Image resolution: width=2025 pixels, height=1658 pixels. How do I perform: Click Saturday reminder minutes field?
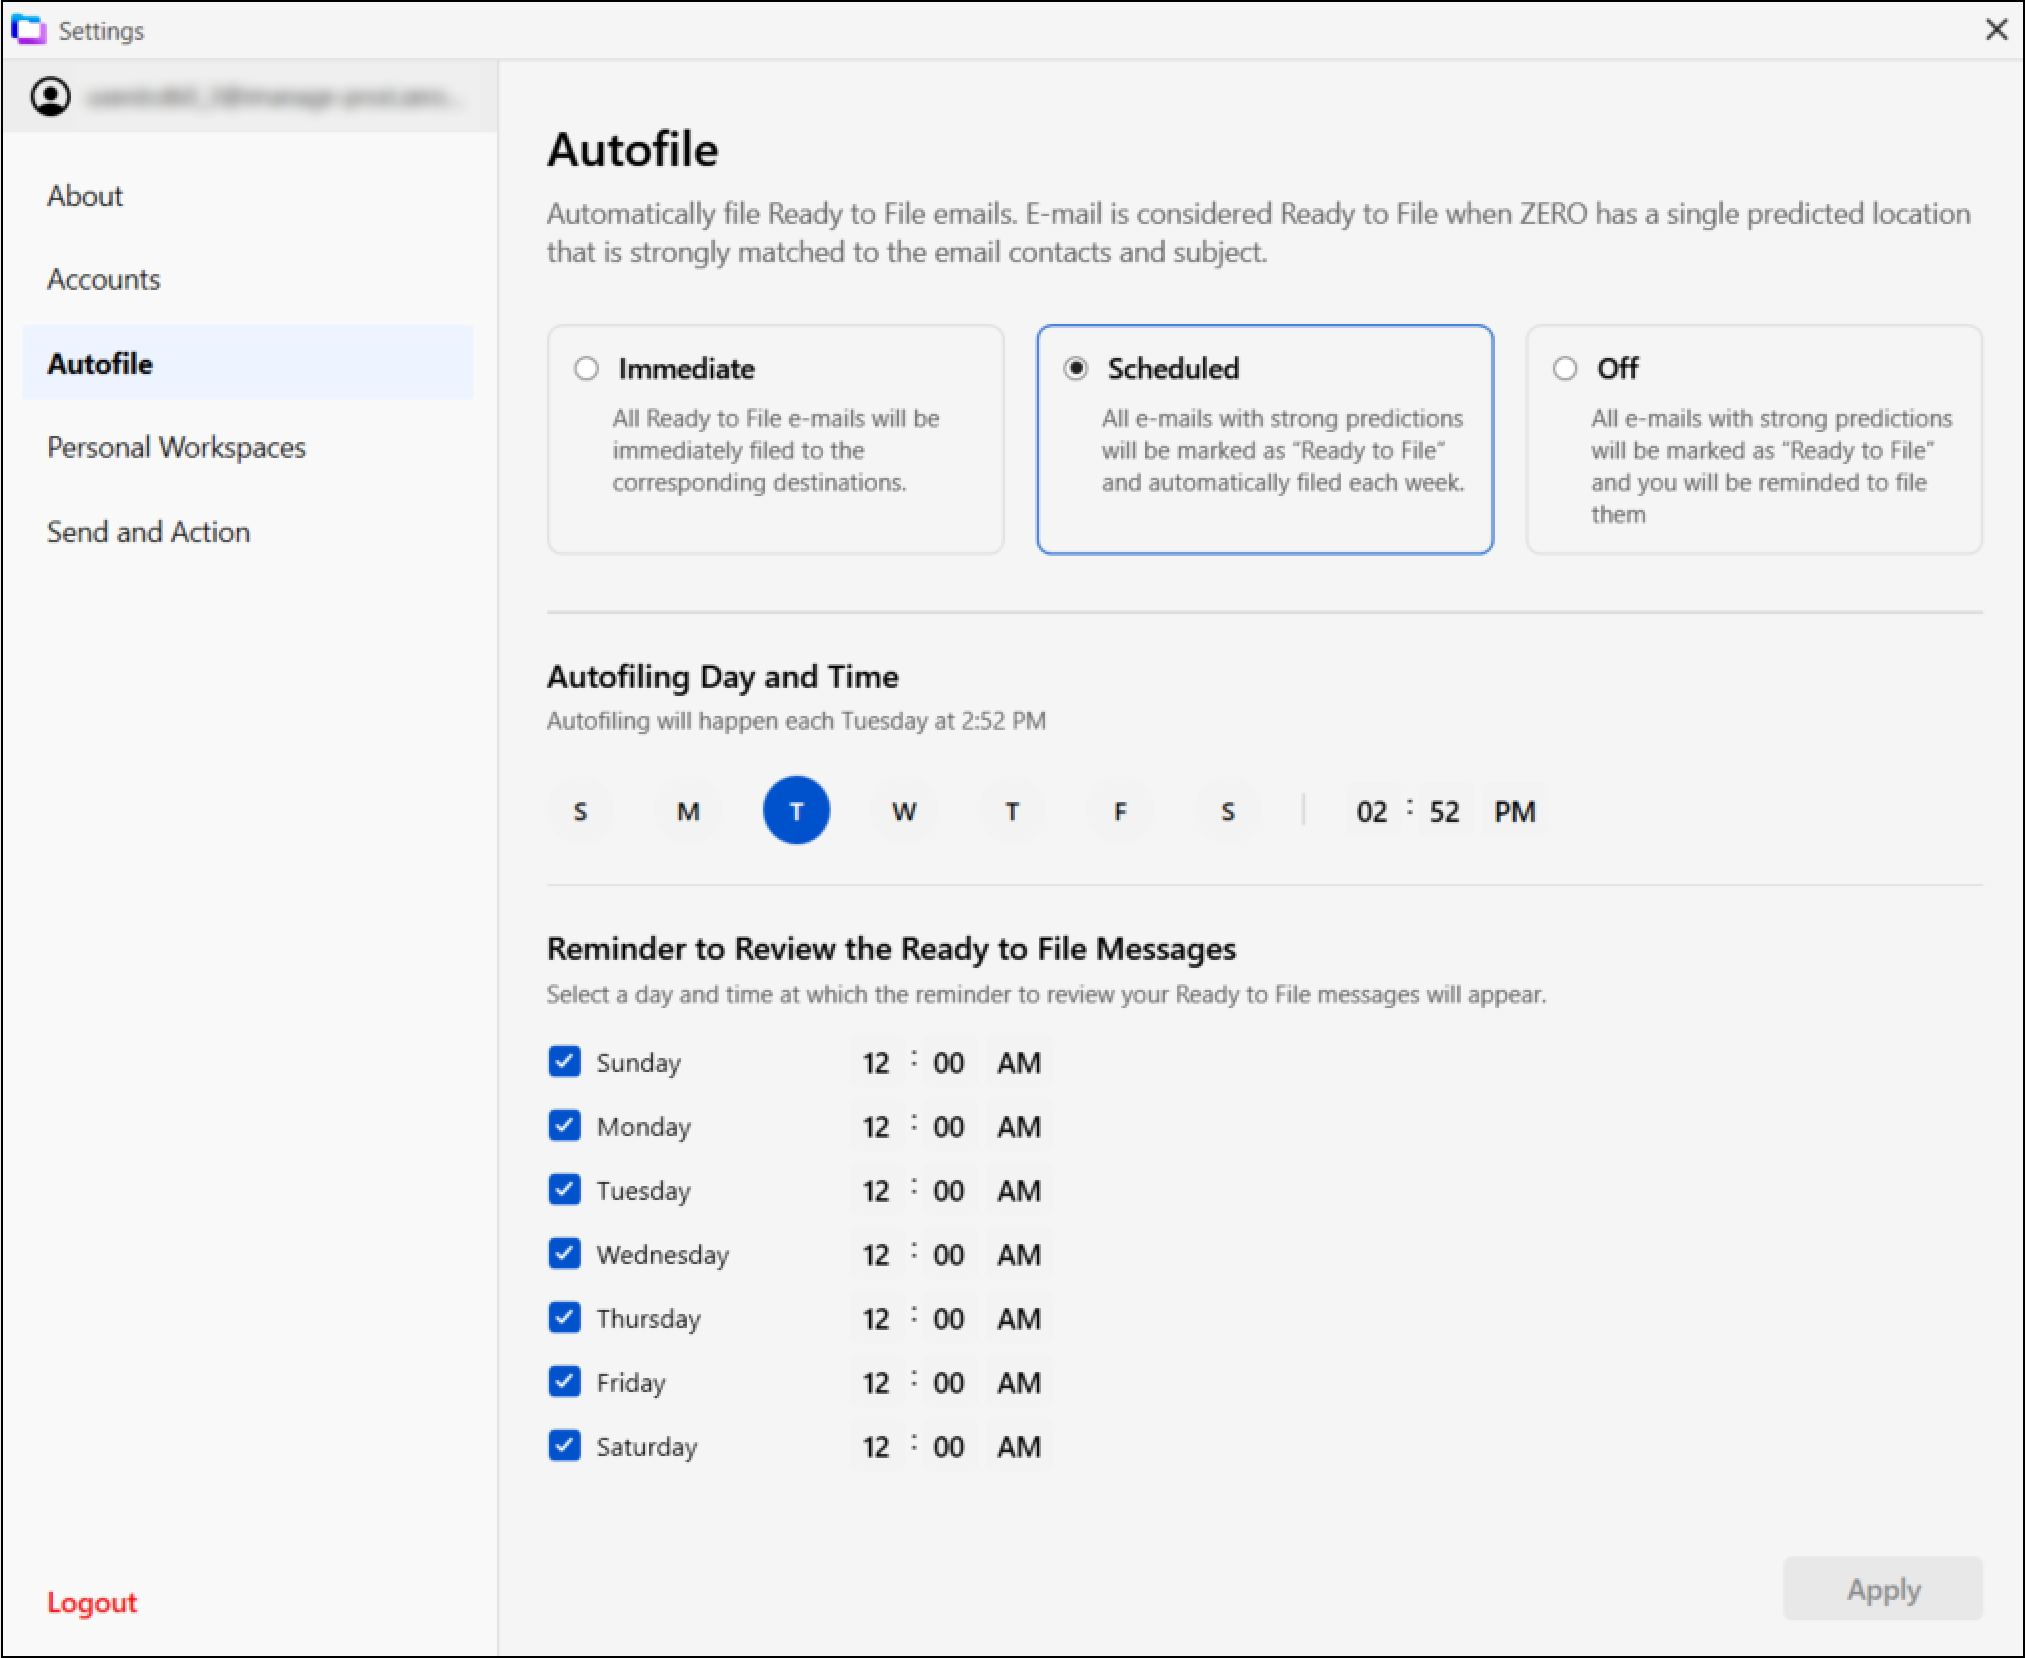[x=948, y=1446]
